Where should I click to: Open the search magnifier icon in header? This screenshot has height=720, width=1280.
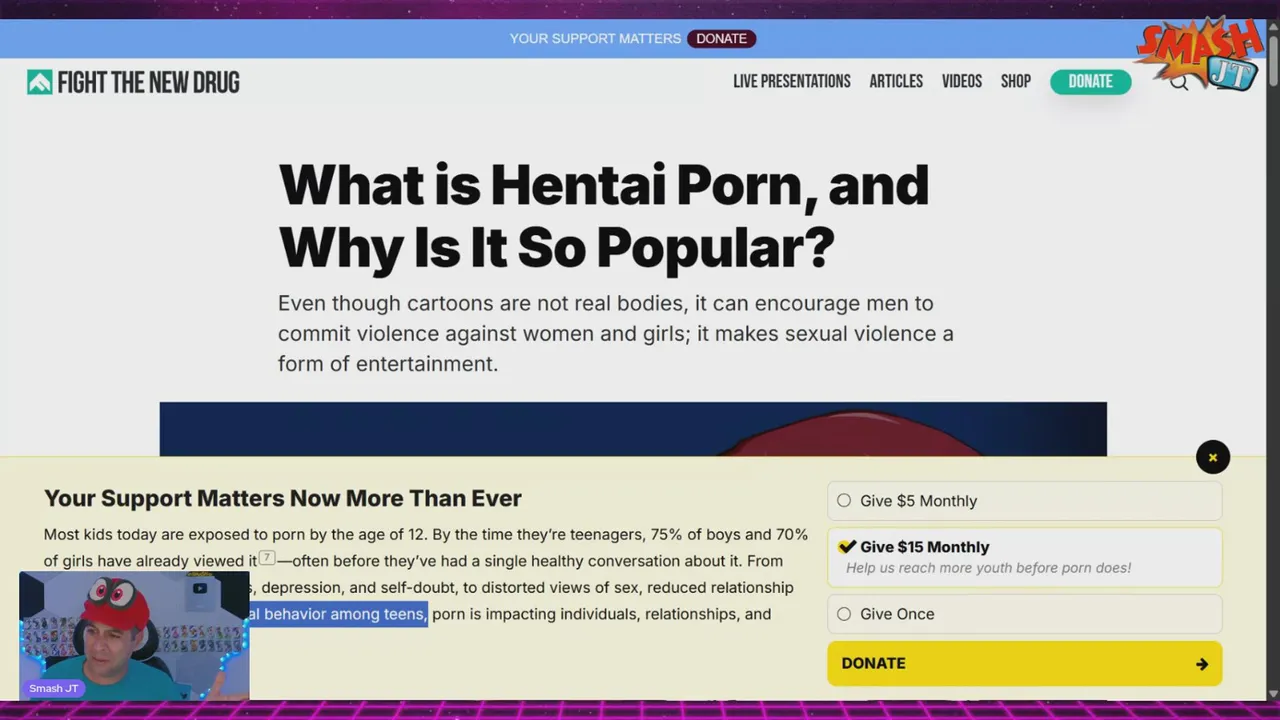pos(1179,82)
